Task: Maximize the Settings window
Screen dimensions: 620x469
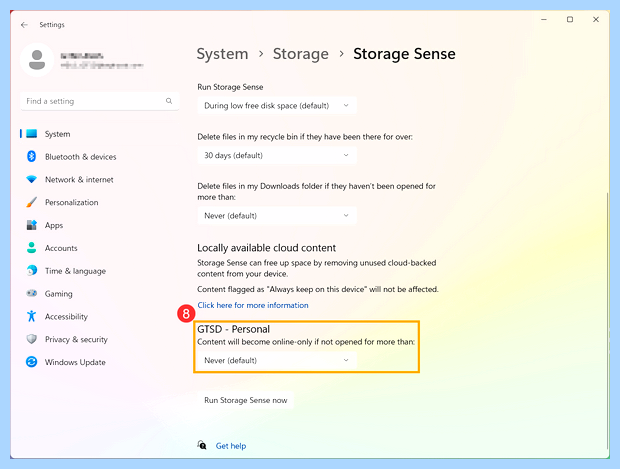Action: [570, 19]
